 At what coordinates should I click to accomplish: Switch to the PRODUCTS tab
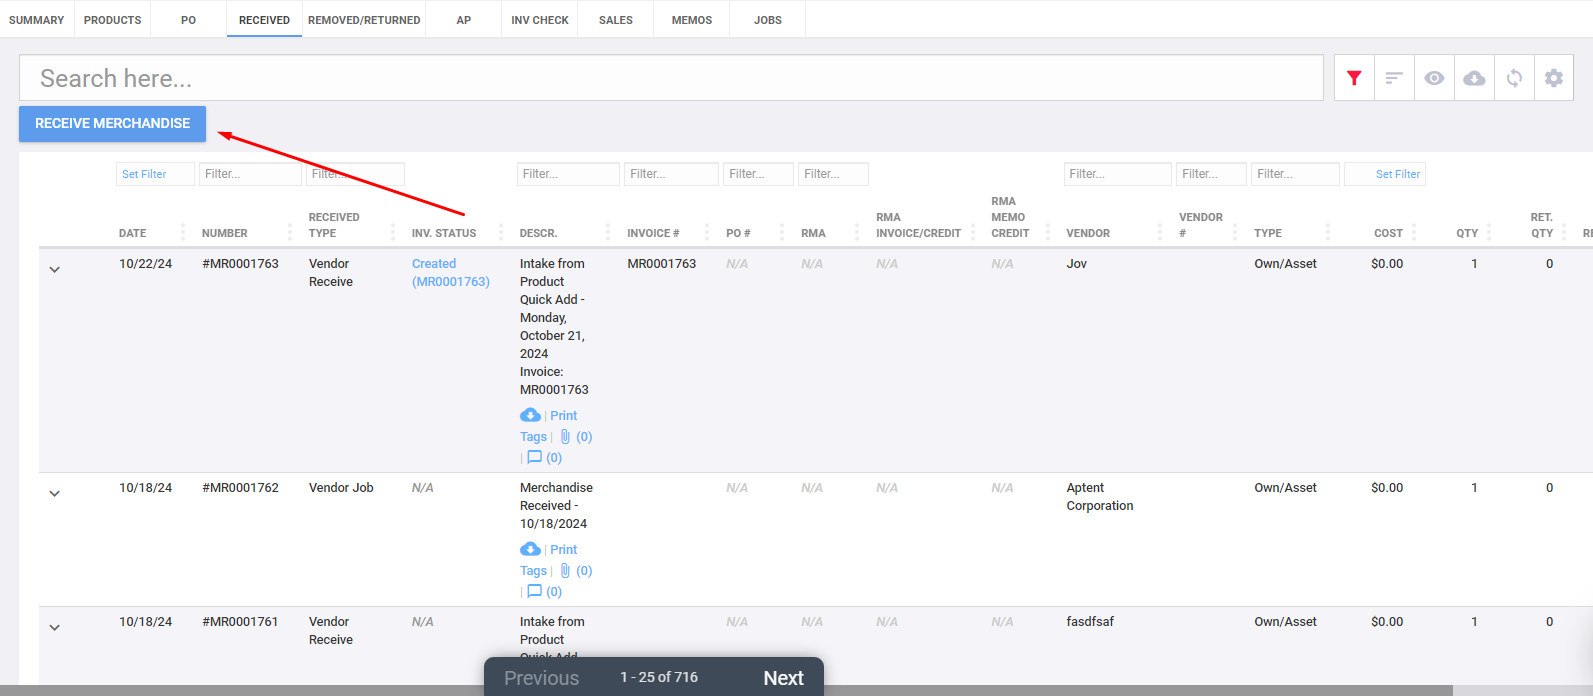pos(112,20)
